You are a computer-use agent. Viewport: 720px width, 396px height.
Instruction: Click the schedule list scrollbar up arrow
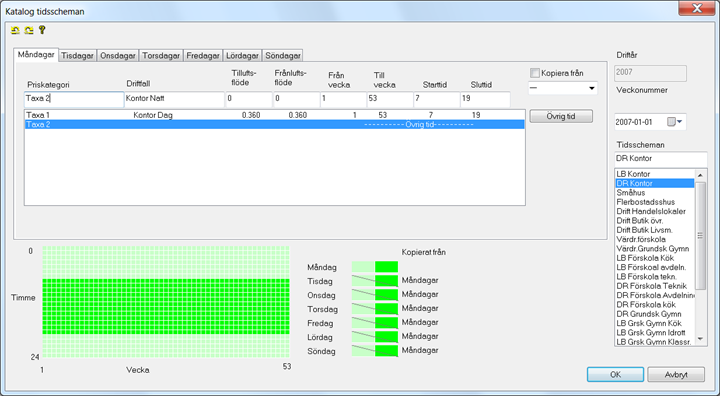700,175
